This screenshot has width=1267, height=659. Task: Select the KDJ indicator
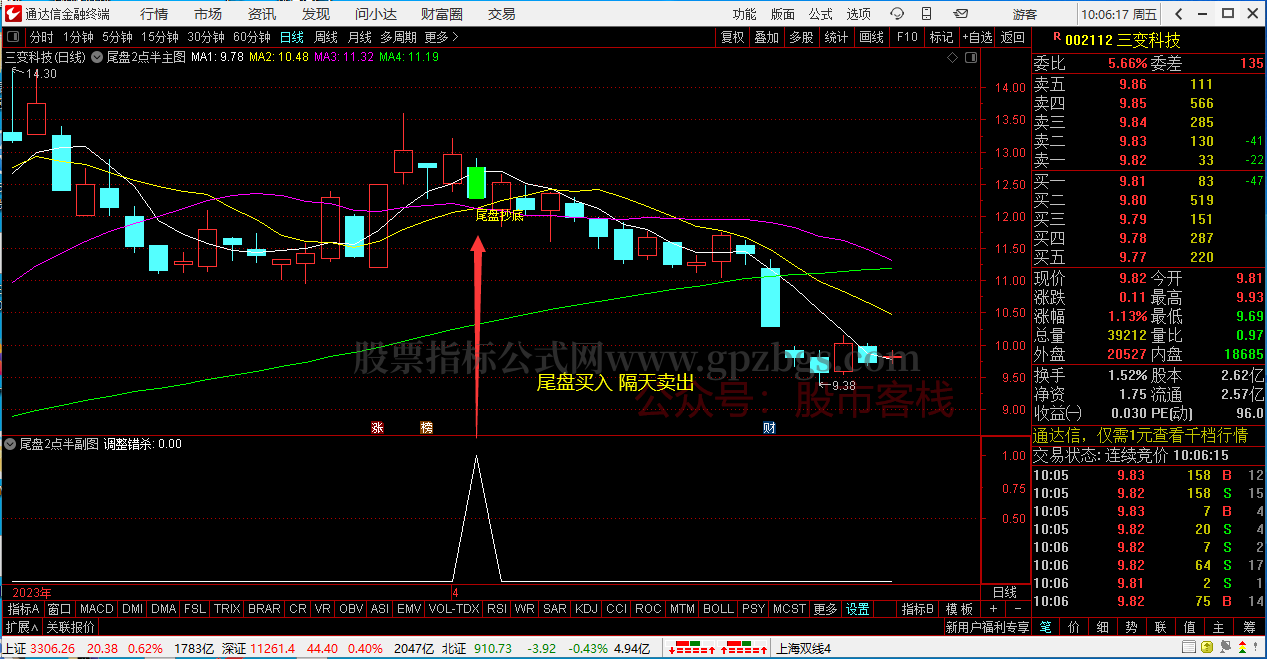(584, 609)
